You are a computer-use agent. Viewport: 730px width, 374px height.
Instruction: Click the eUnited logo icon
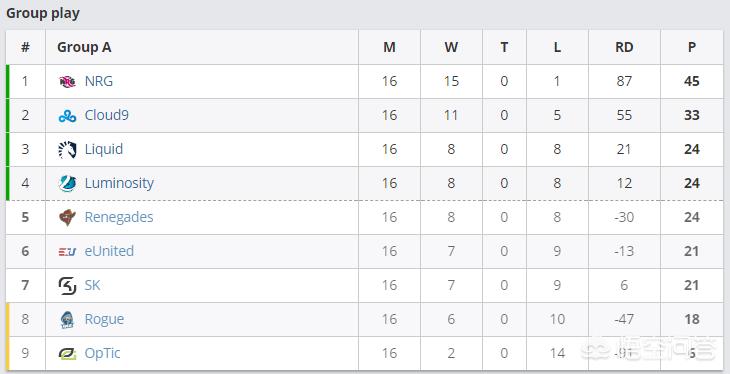tap(68, 252)
